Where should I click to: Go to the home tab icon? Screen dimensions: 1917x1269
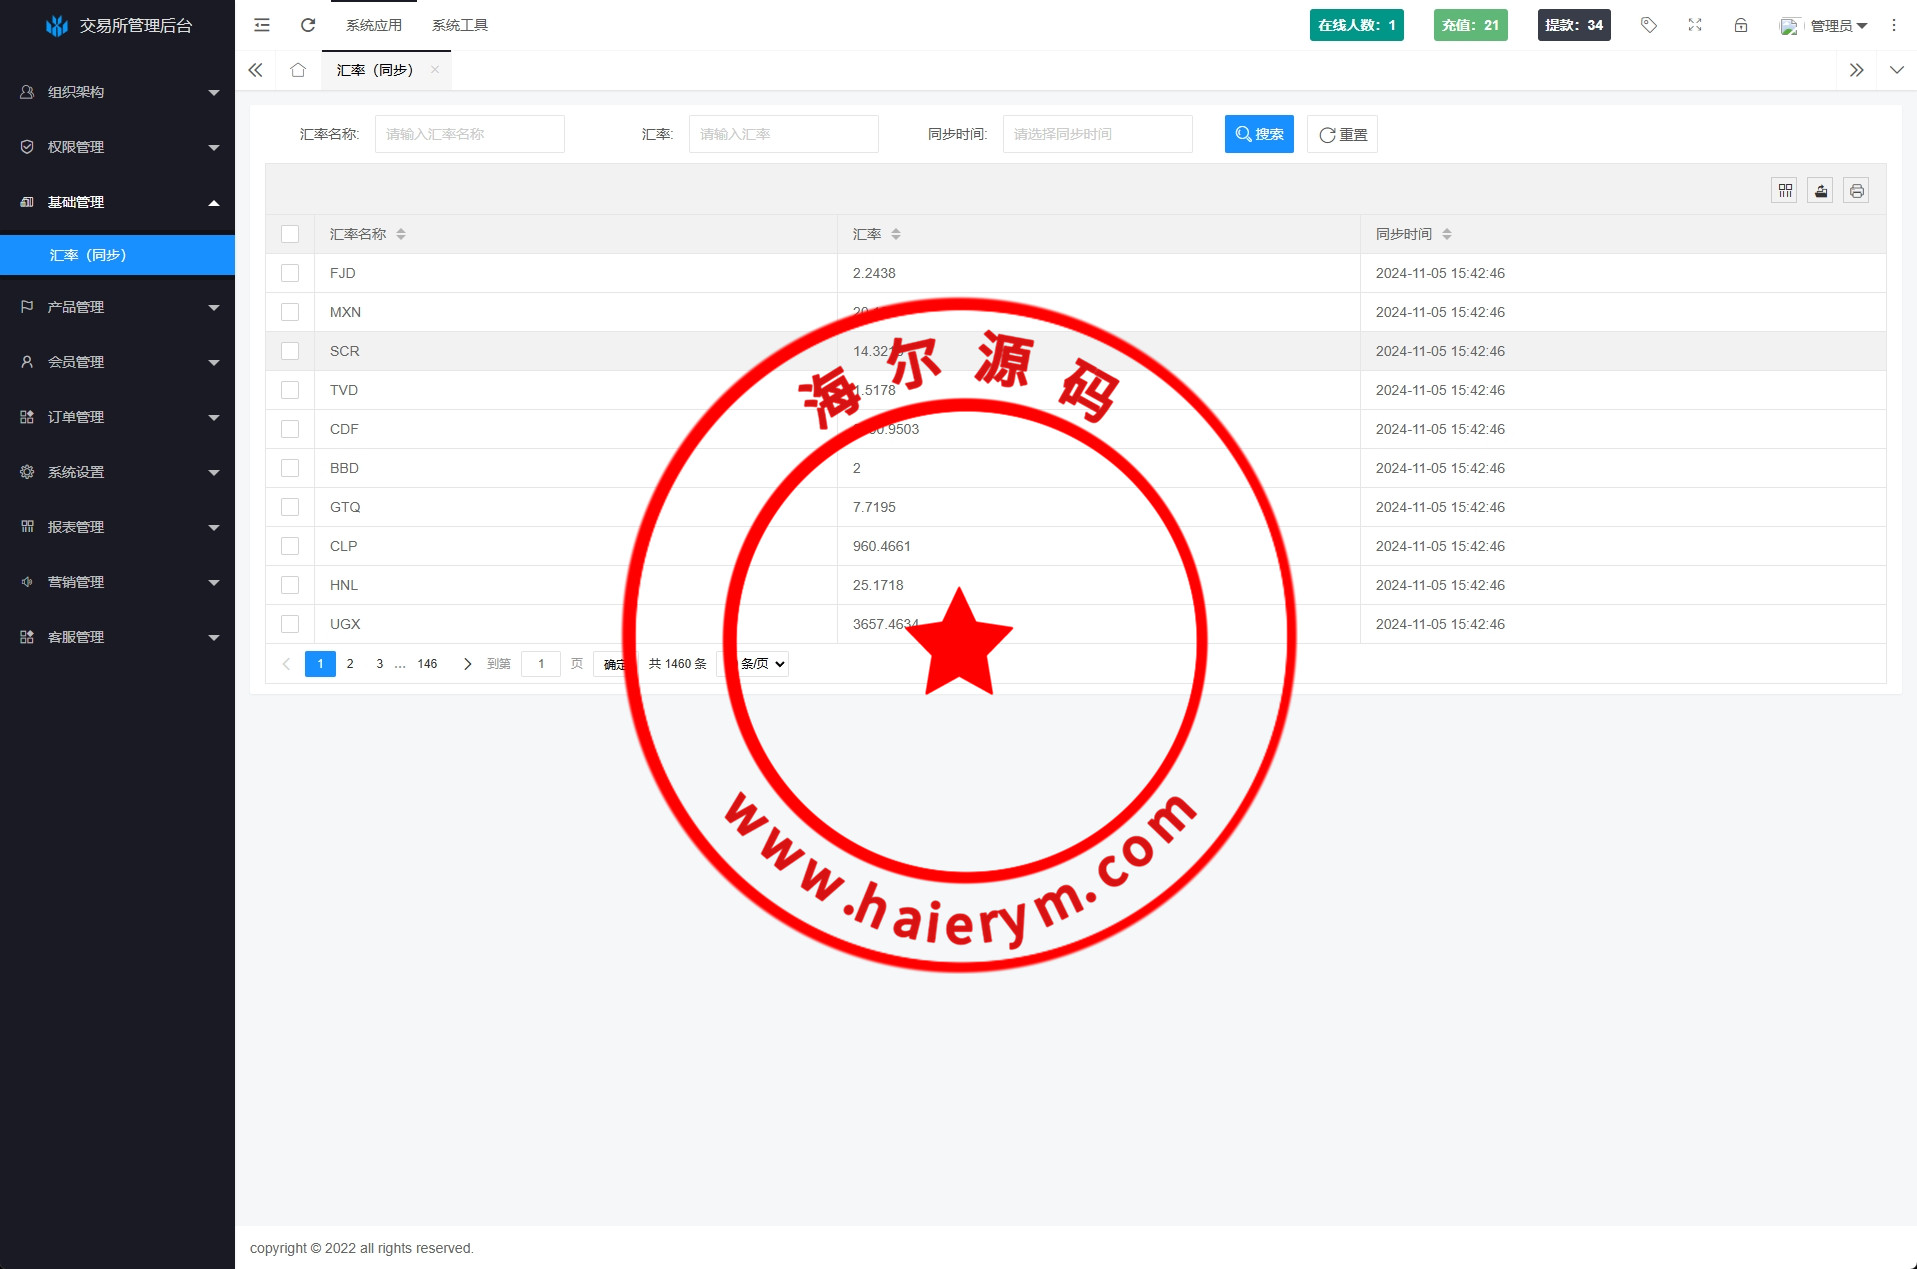pos(298,70)
